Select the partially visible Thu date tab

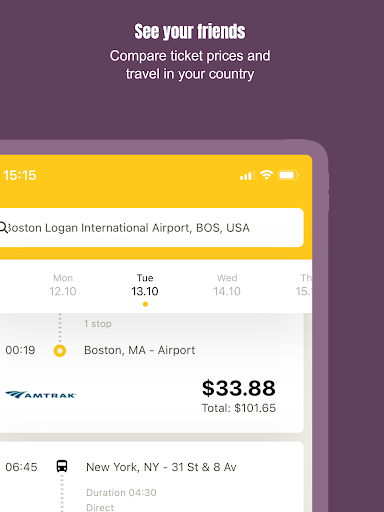pos(304,285)
